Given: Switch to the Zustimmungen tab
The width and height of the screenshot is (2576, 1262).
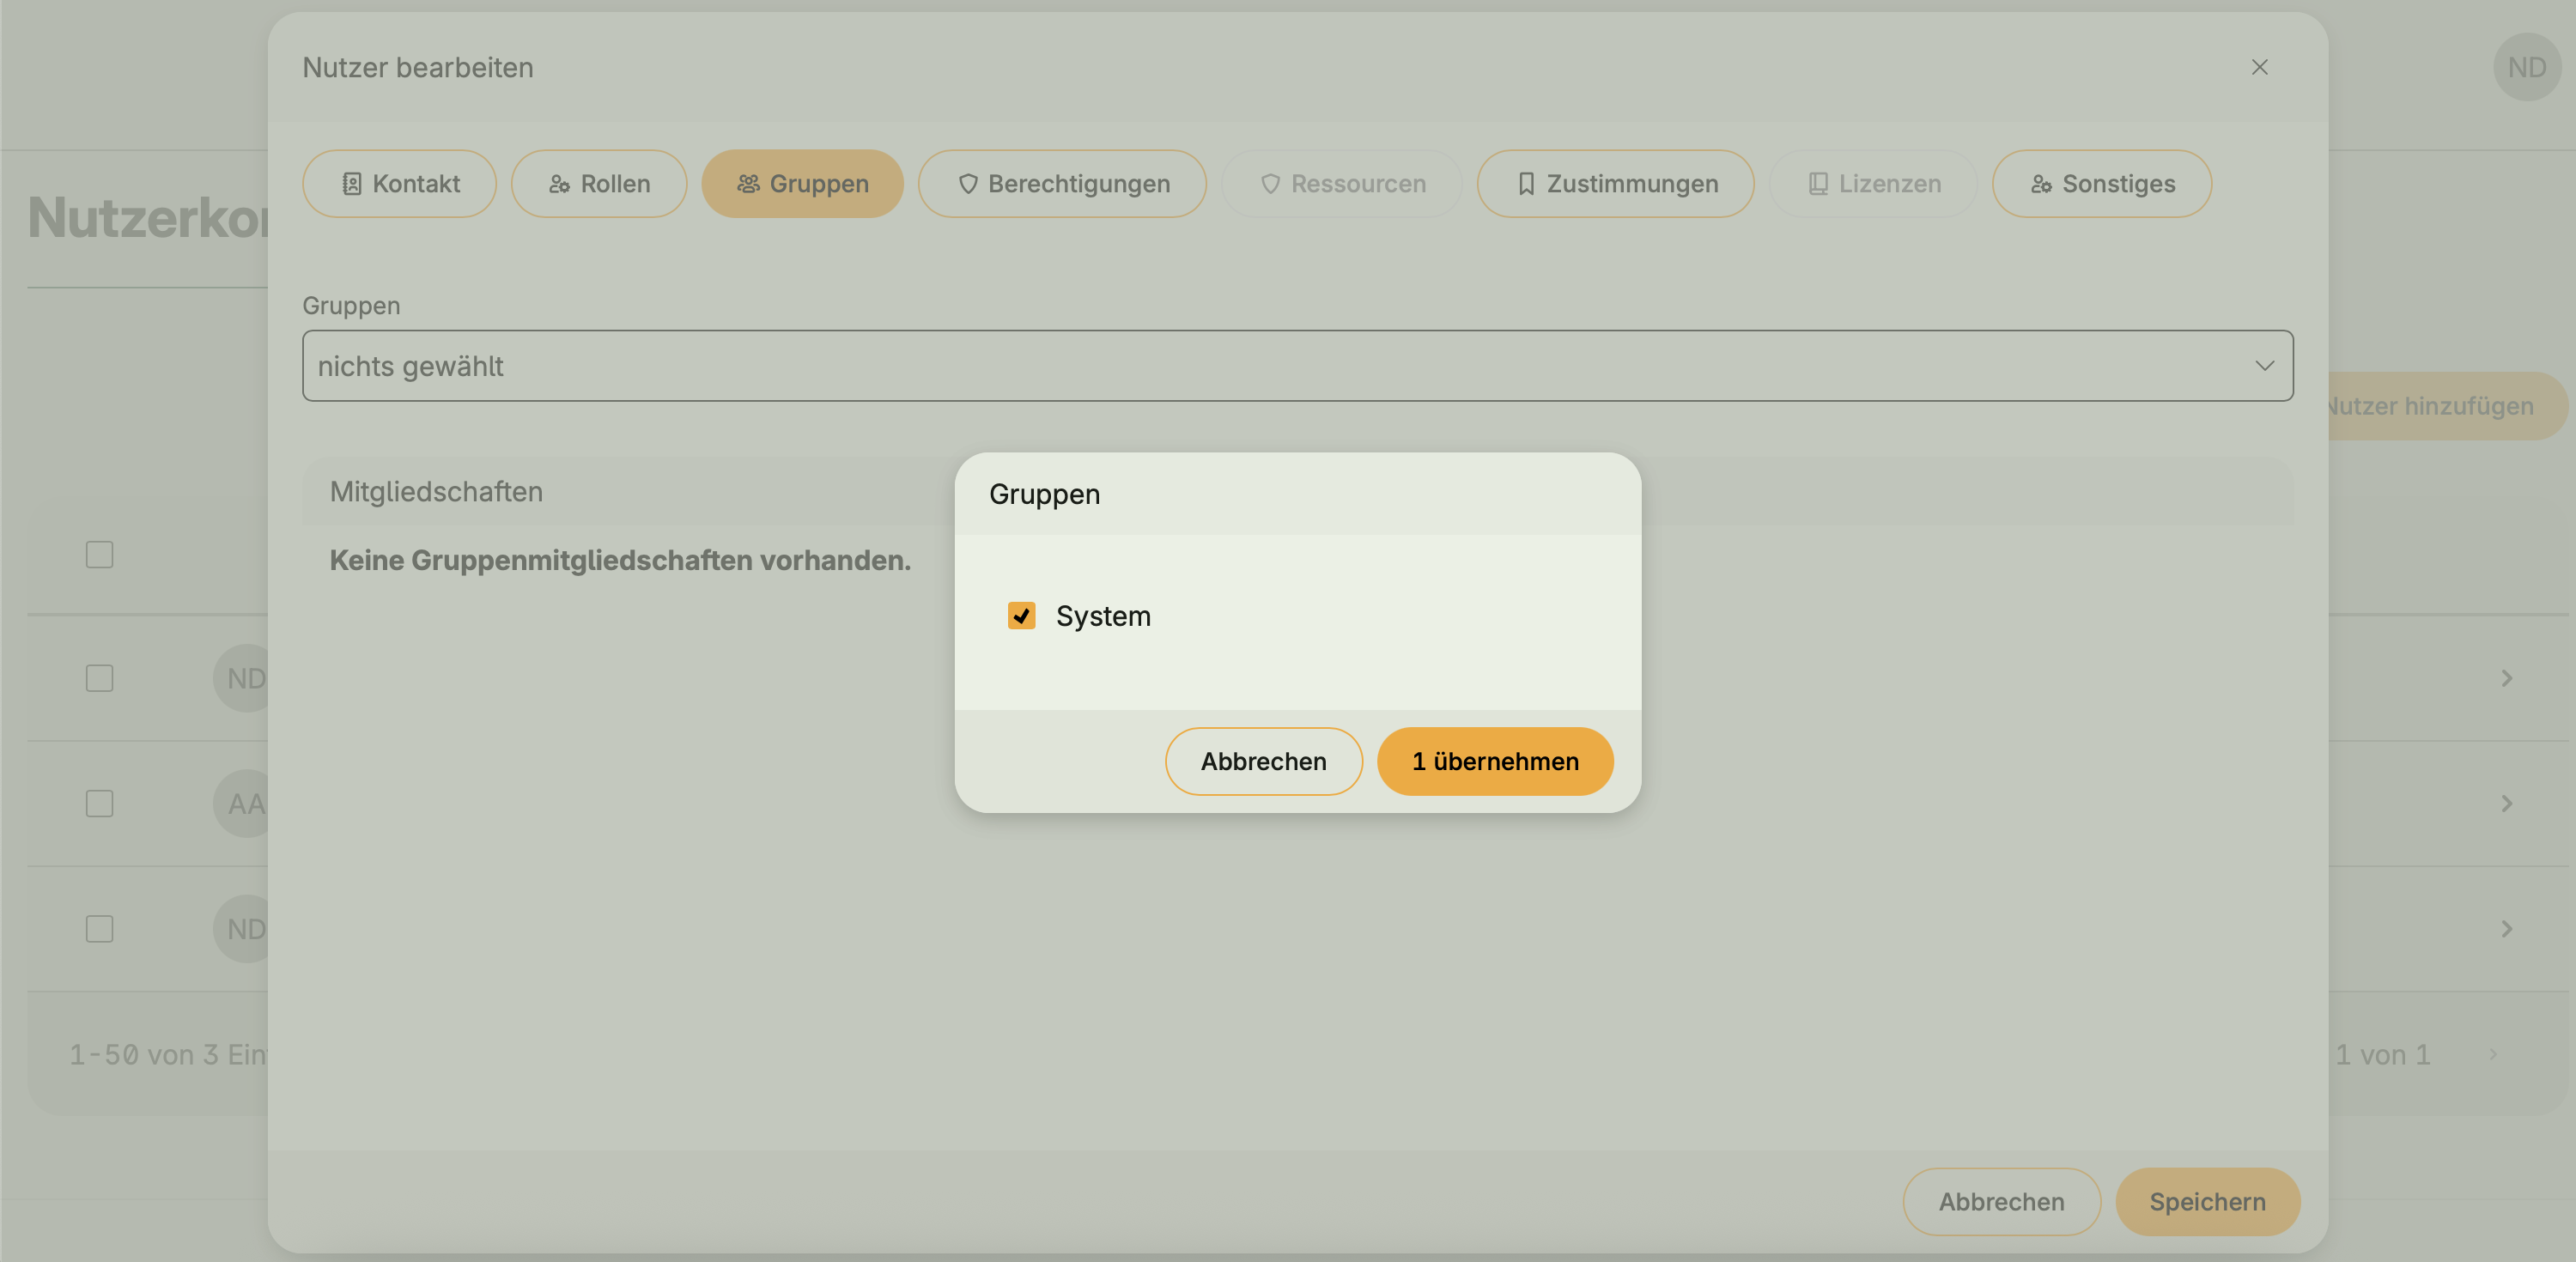Looking at the screenshot, I should 1615,184.
